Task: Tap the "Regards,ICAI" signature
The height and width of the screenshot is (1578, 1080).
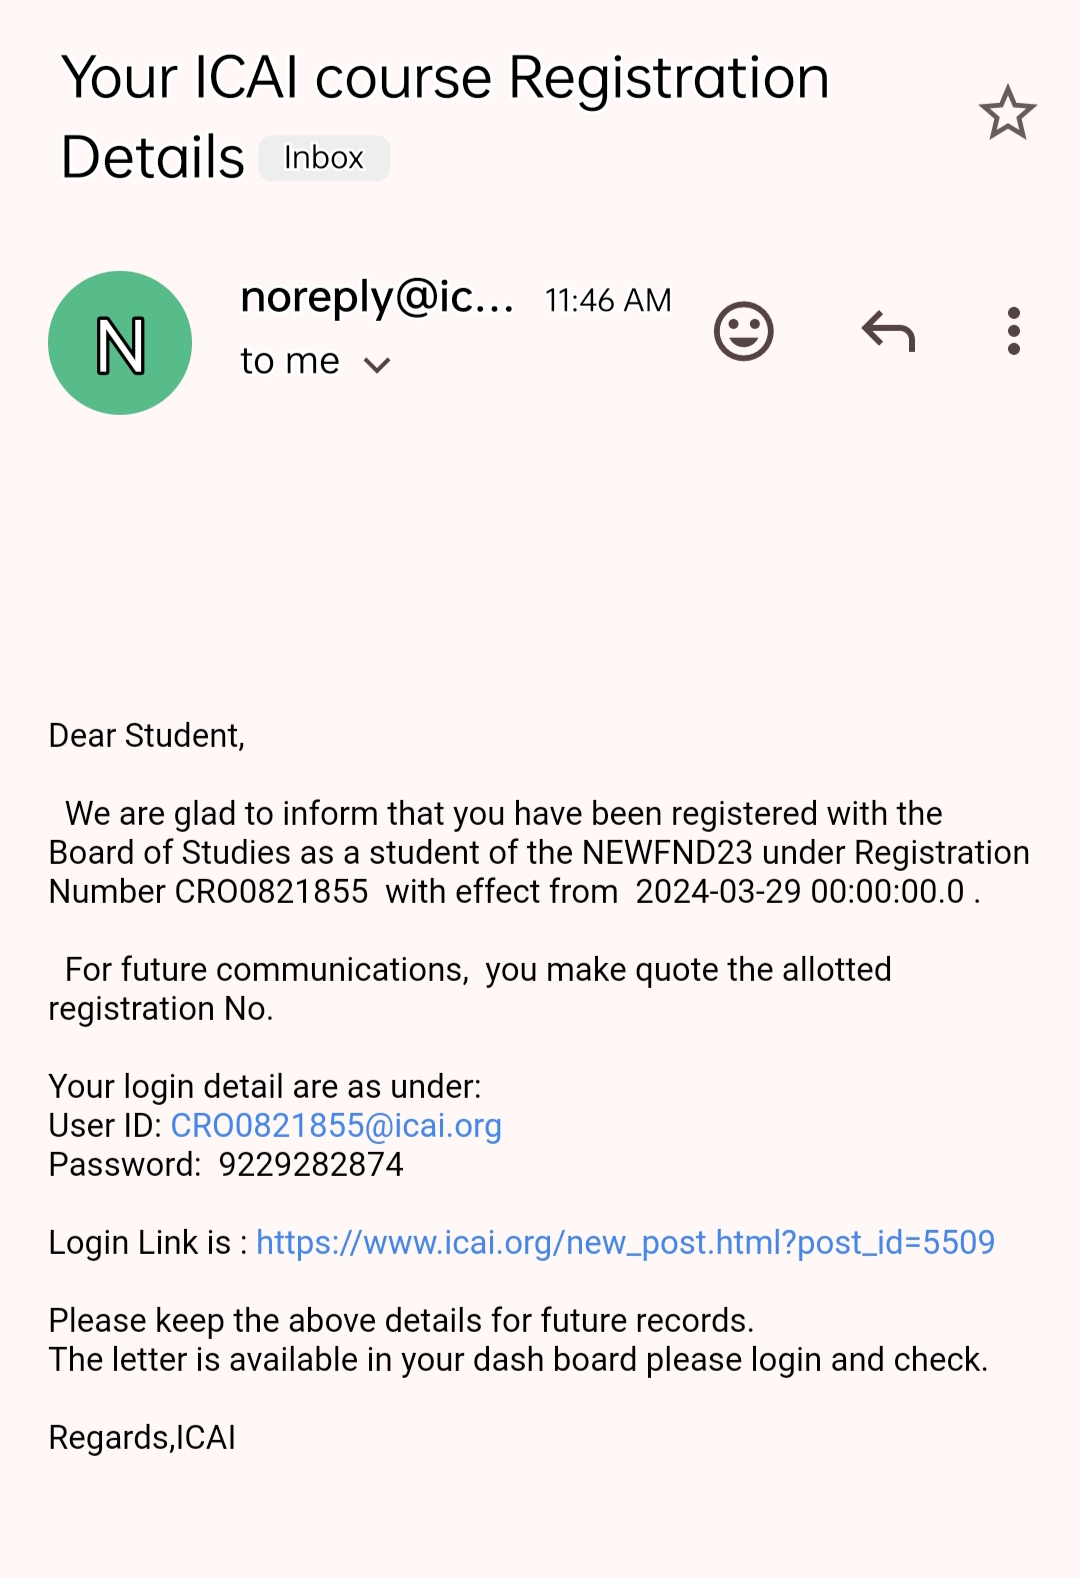Action: click(x=142, y=1438)
